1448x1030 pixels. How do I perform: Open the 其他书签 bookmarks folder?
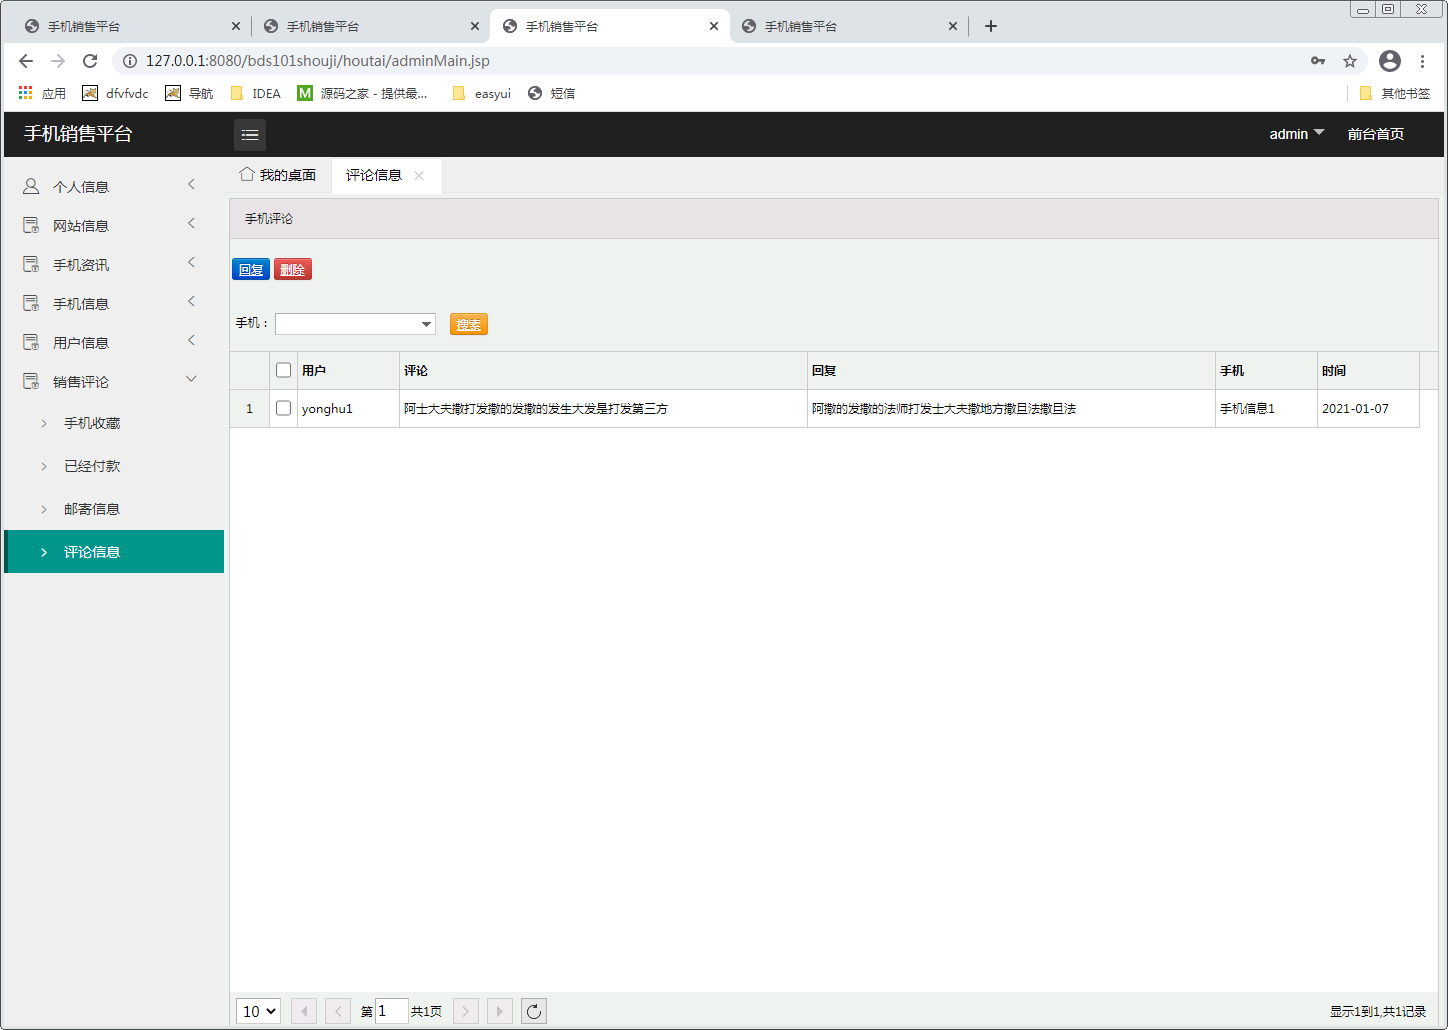click(x=1395, y=93)
